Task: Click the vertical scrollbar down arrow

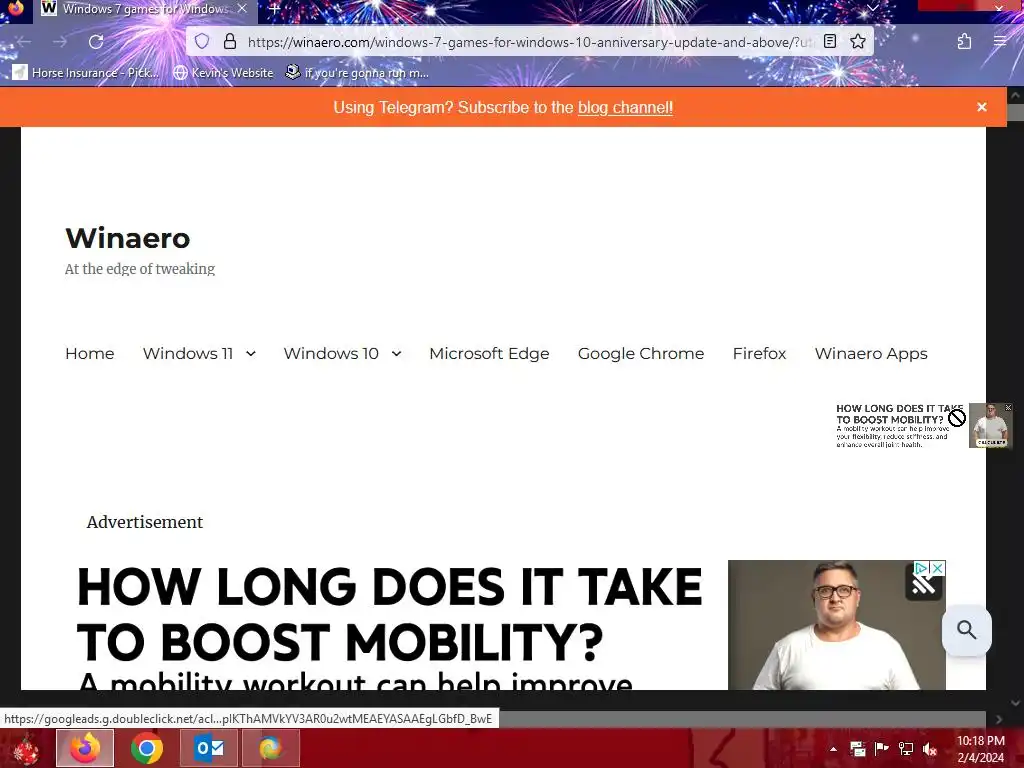Action: click(1015, 703)
